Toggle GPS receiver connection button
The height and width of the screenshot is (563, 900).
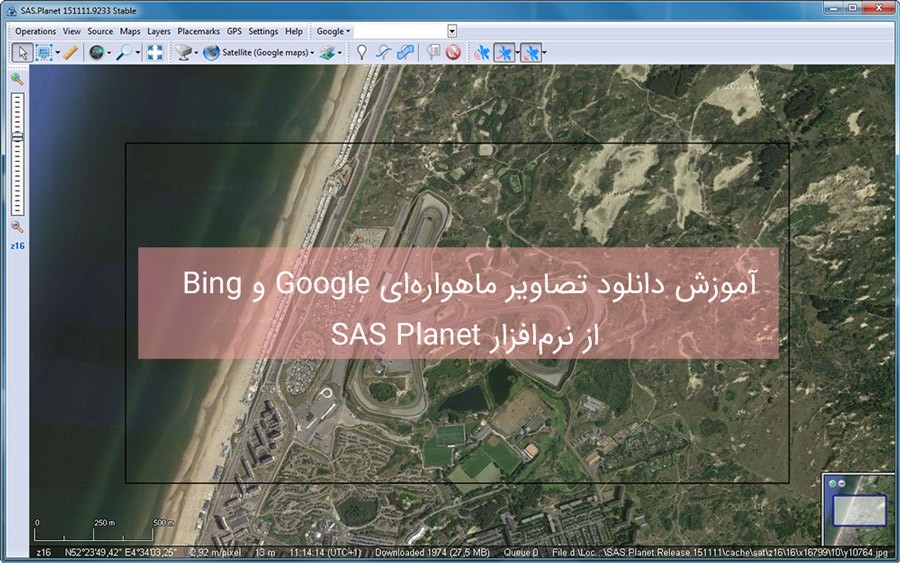point(483,52)
